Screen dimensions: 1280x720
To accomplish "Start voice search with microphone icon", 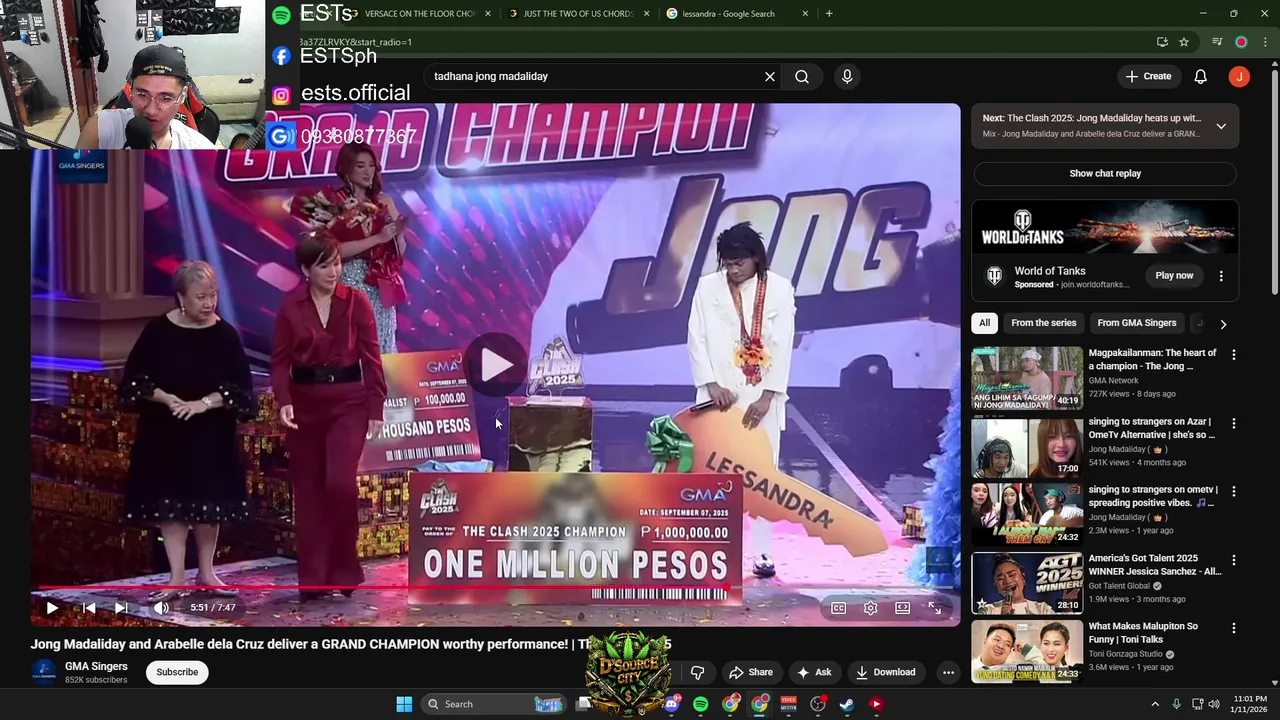I will [x=847, y=76].
